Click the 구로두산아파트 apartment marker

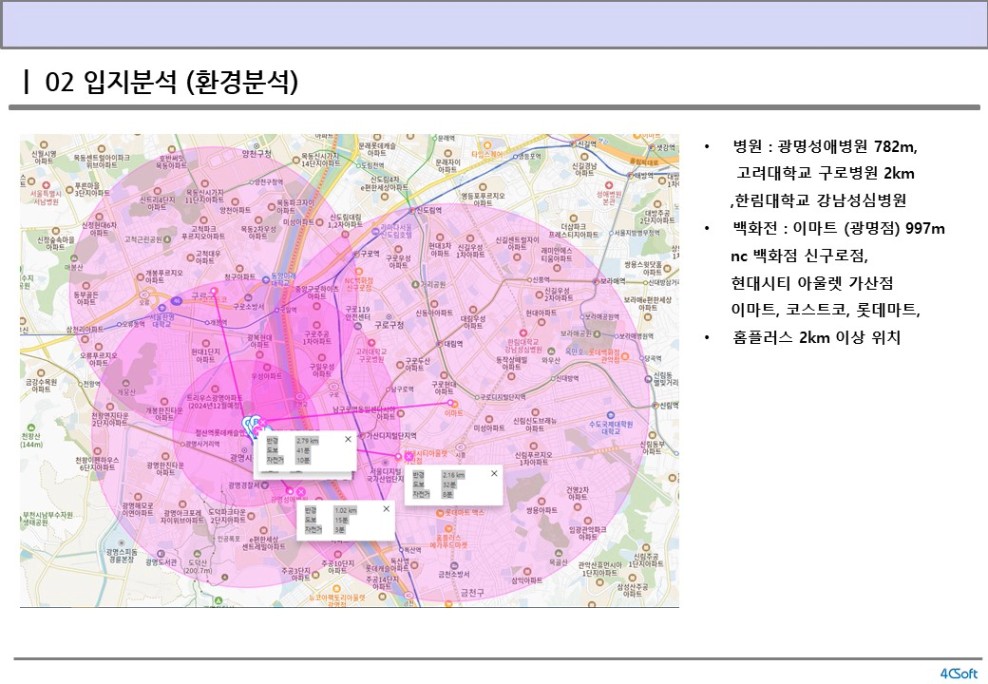tap(399, 363)
